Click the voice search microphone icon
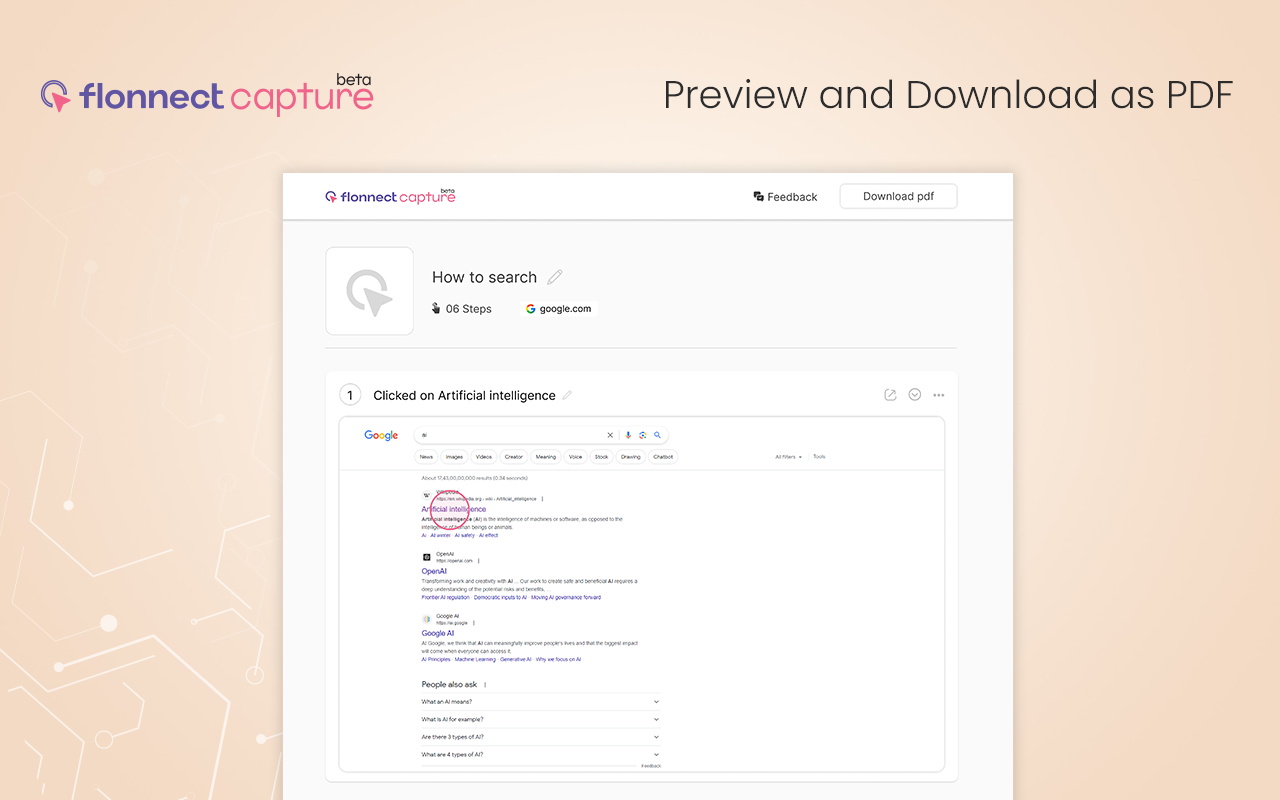Image resolution: width=1280 pixels, height=800 pixels. coord(628,435)
